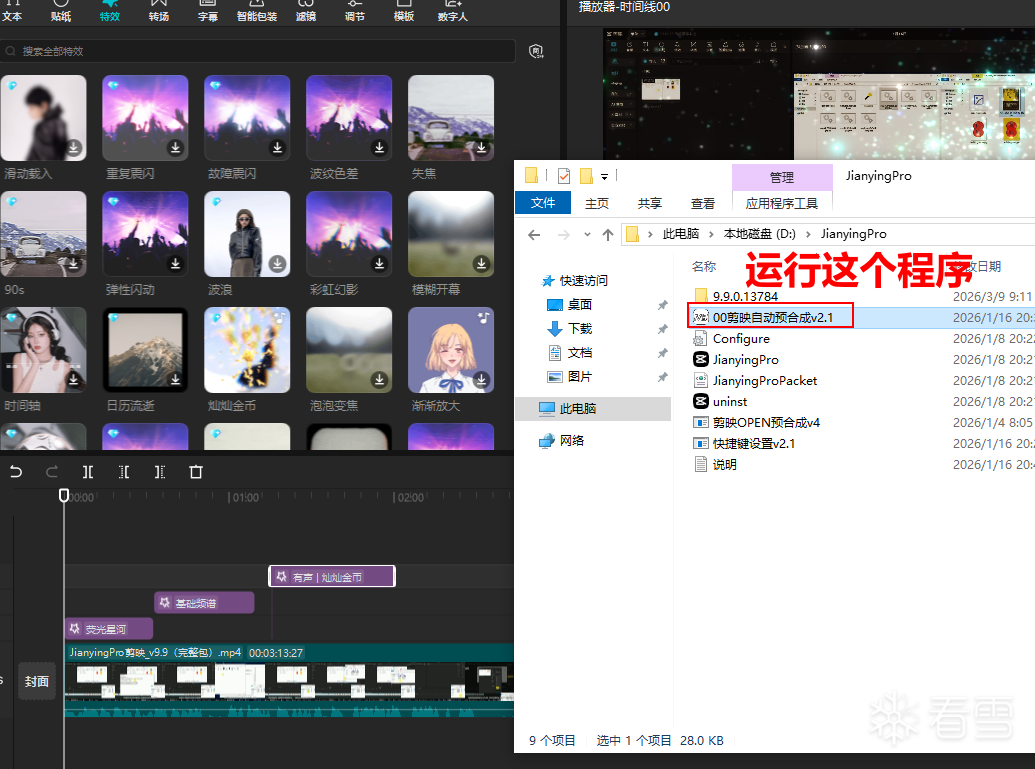Viewport: 1035px width, 769px height.
Task: Download the 波浪 effect
Action: 277,263
